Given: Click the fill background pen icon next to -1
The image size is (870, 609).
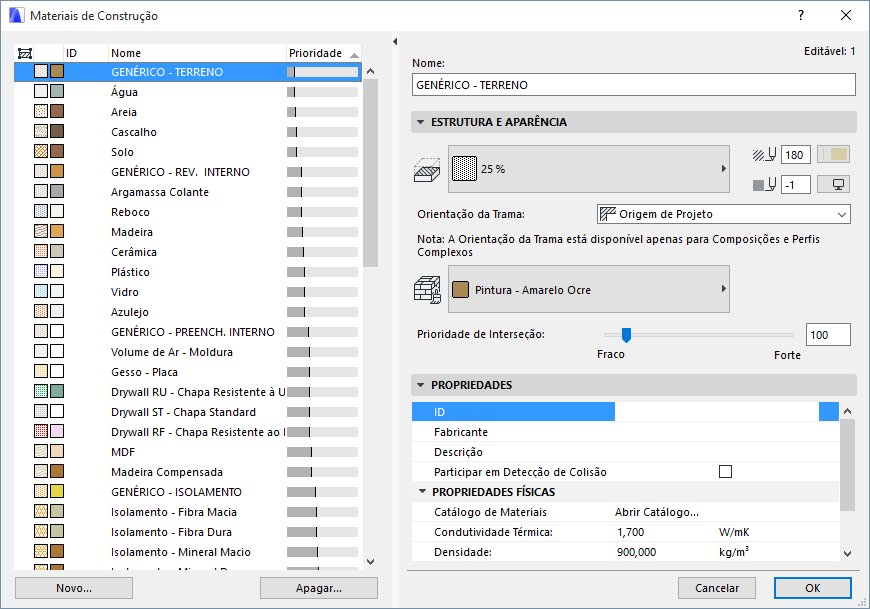Looking at the screenshot, I should tap(764, 185).
